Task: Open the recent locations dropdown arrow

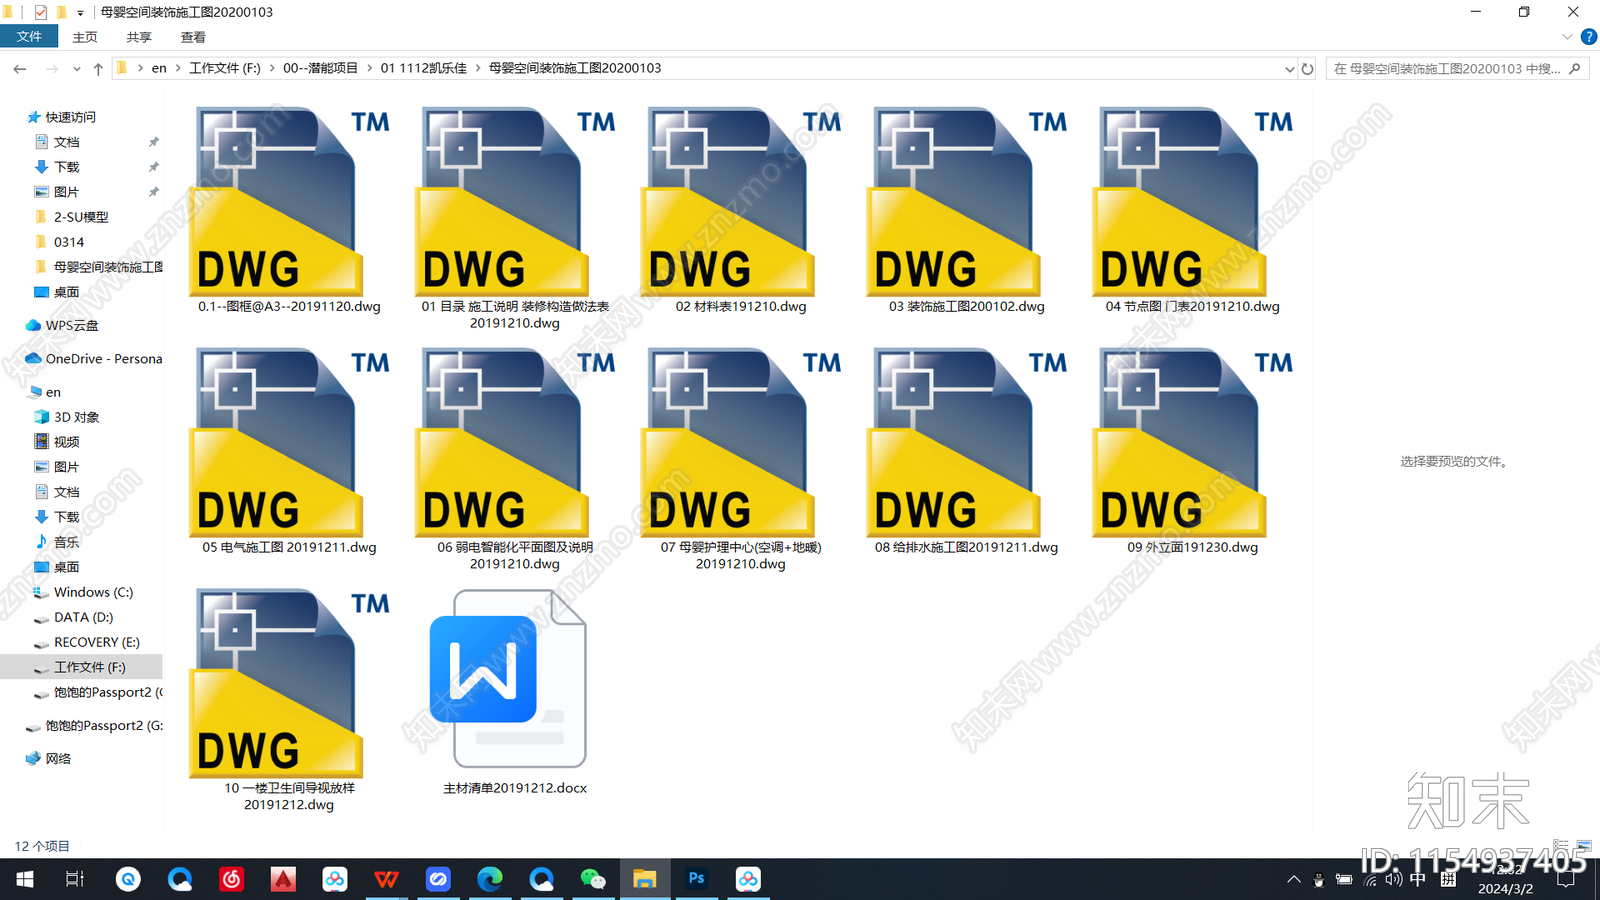Action: coord(77,69)
